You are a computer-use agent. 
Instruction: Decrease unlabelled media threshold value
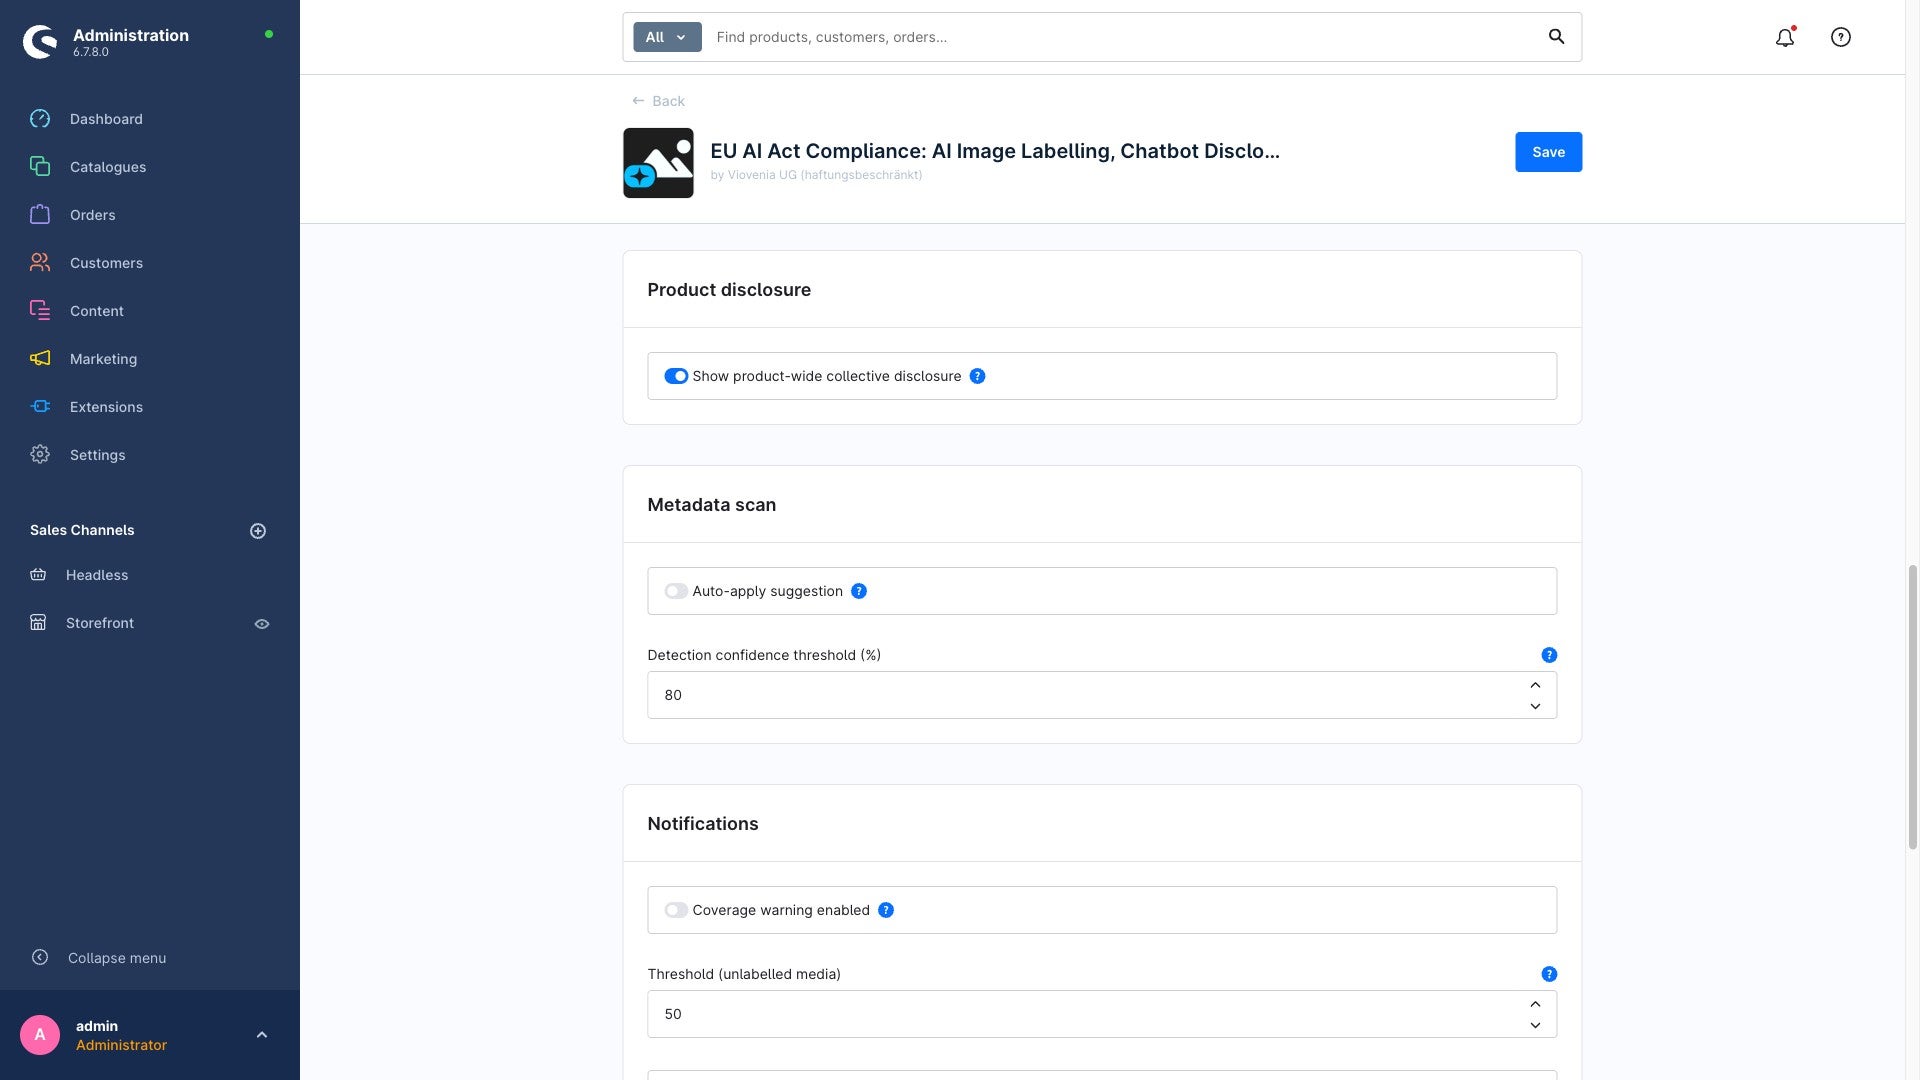click(x=1535, y=1026)
